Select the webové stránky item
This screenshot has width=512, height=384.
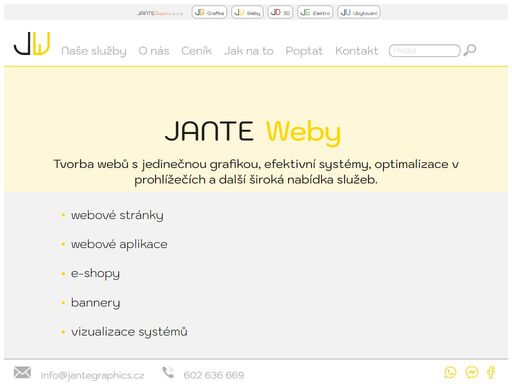pos(117,215)
